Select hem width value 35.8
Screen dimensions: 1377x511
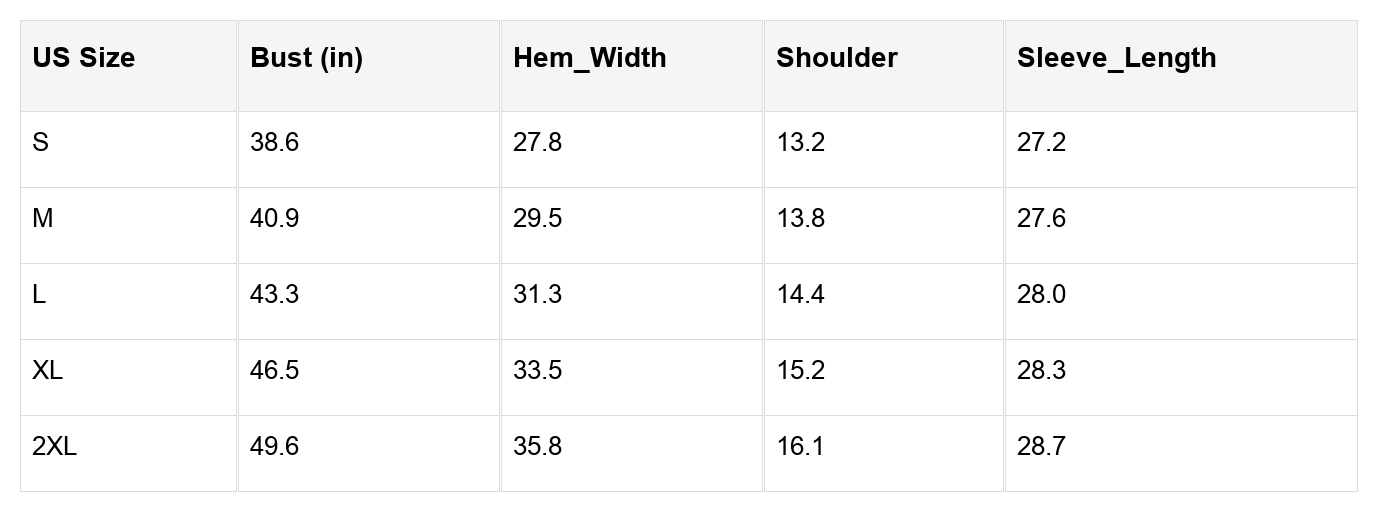537,447
